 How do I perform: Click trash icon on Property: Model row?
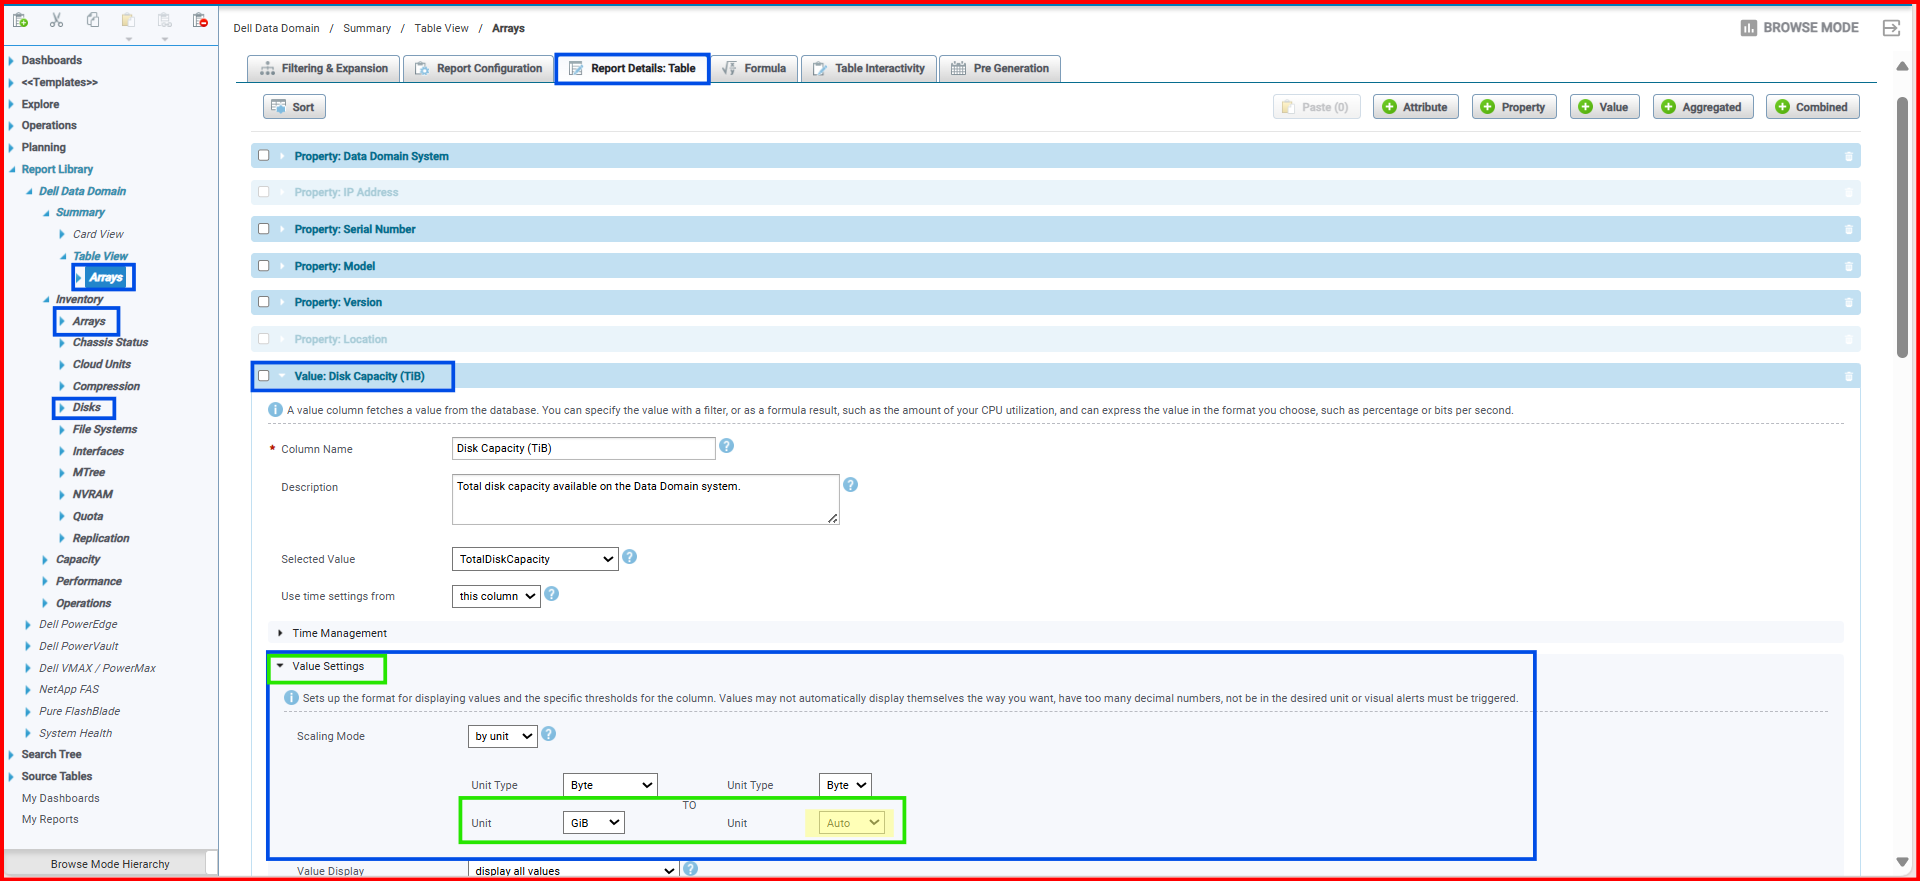(1848, 266)
